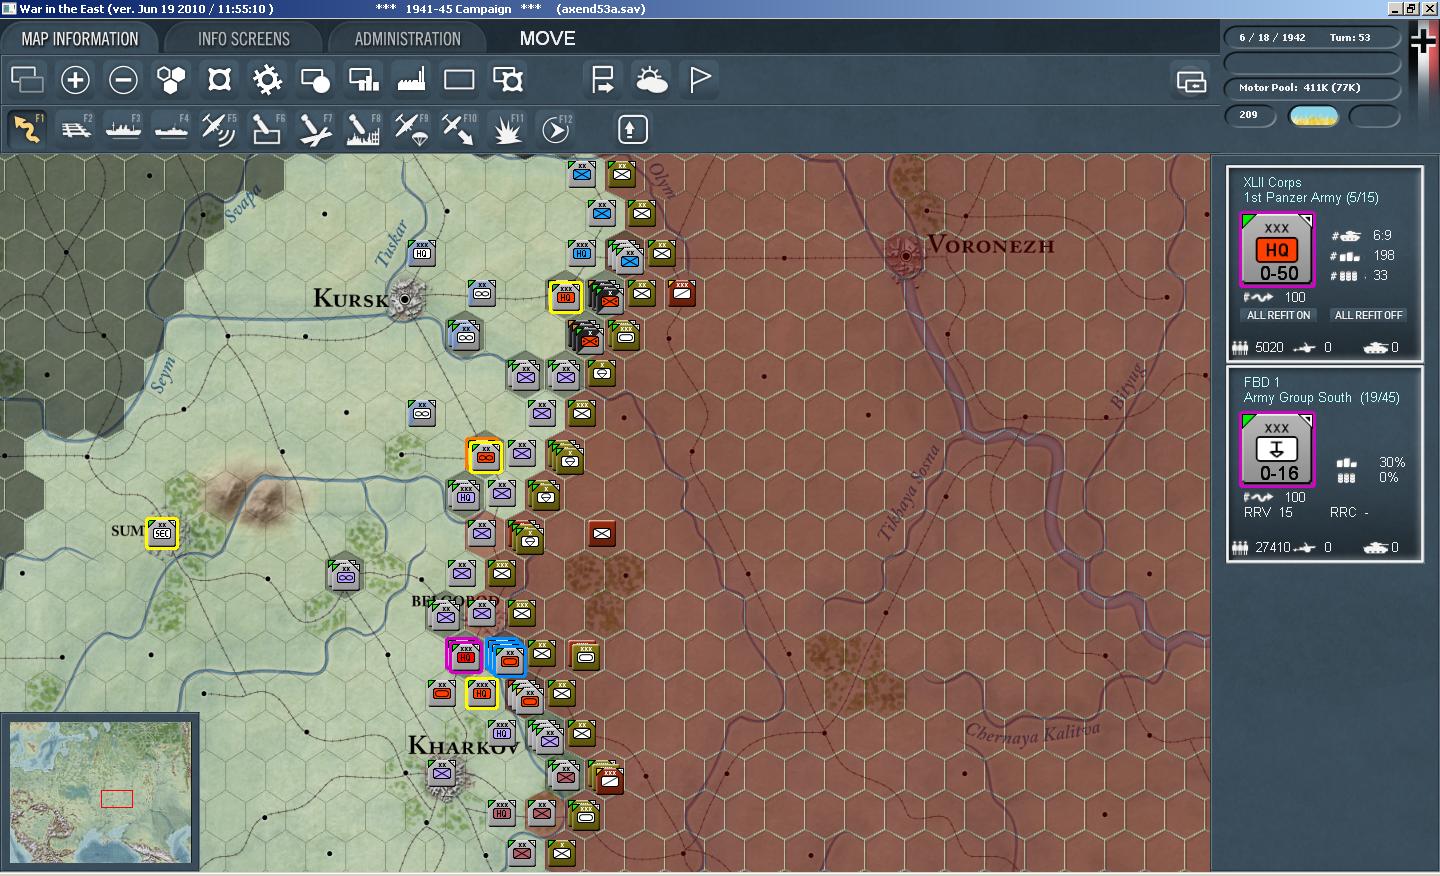Screen dimensions: 1440x876
Task: Toggle the hex grid honeycomb icon
Action: tap(171, 79)
